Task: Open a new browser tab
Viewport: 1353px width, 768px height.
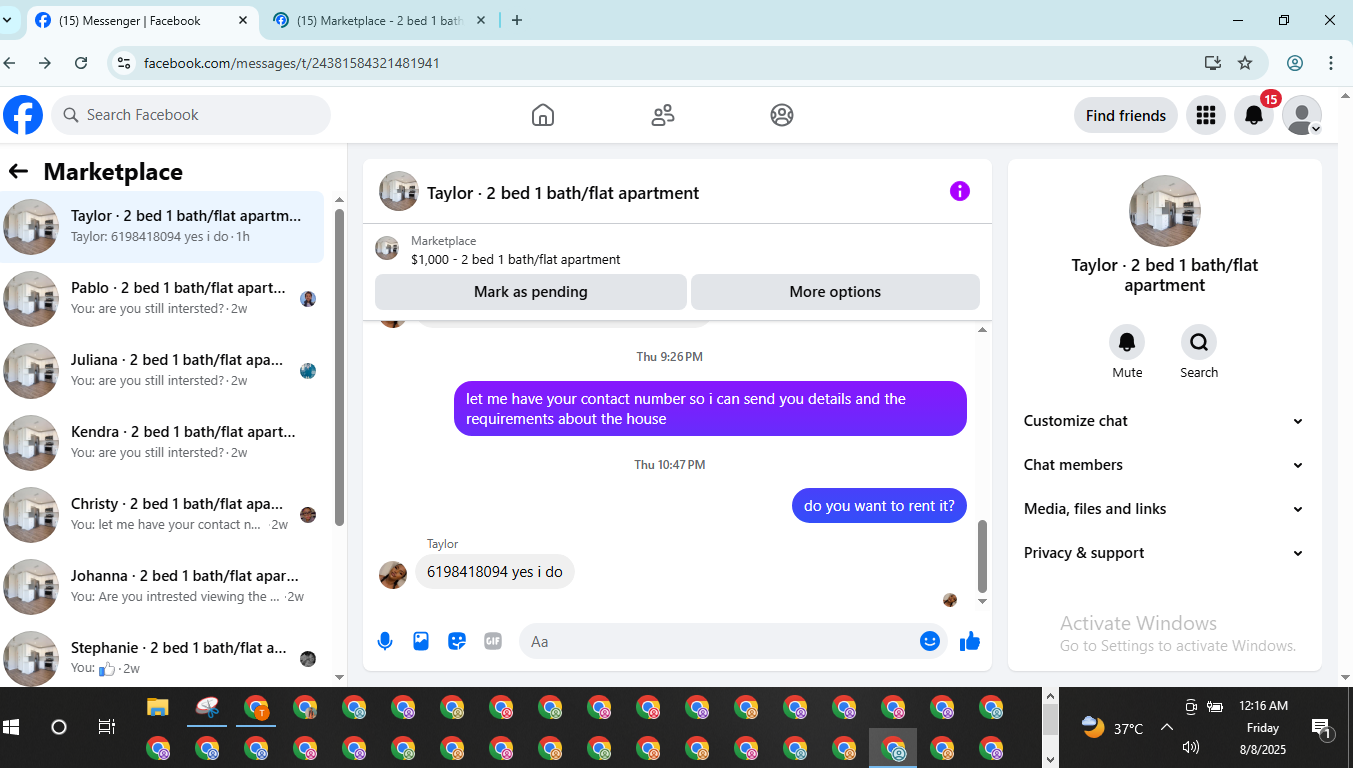Action: tap(517, 20)
